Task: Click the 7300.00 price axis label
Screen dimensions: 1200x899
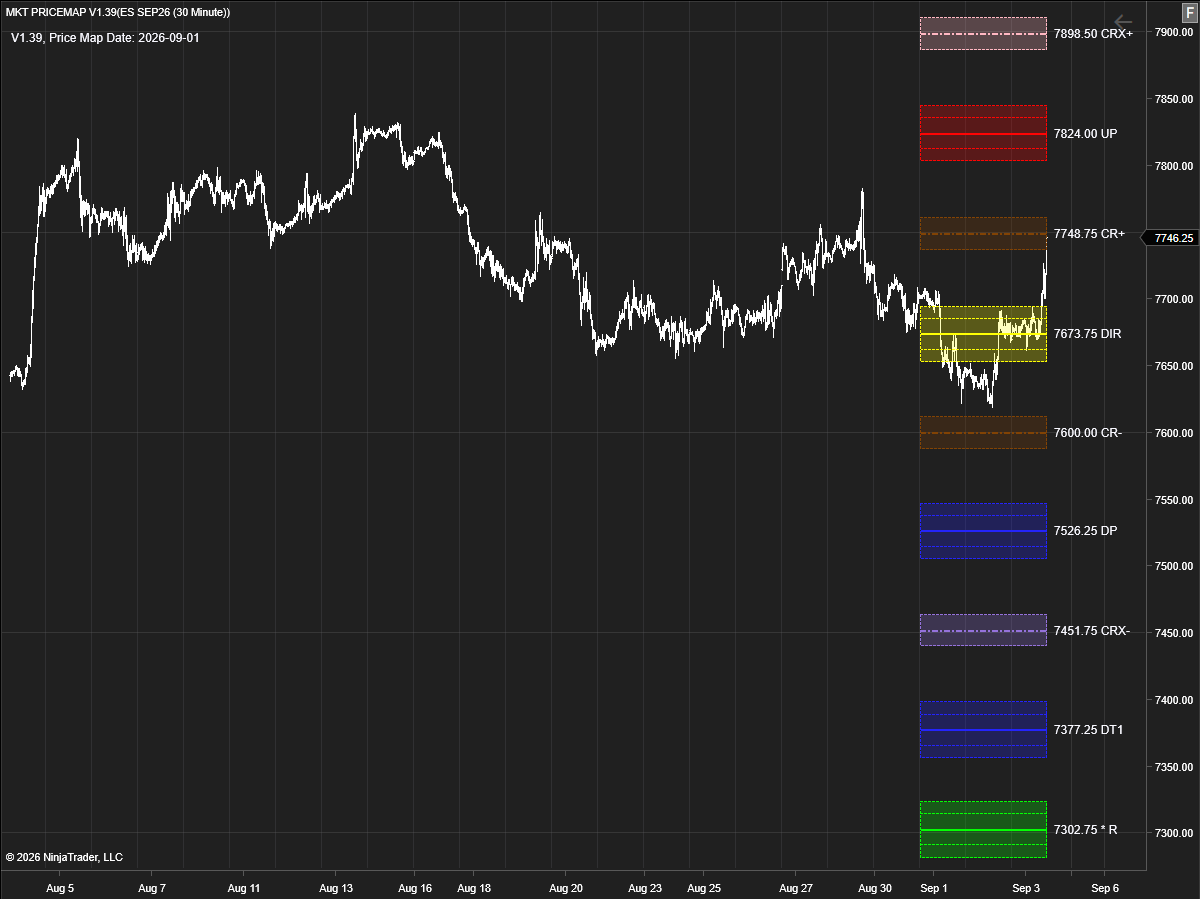Action: tap(1173, 833)
